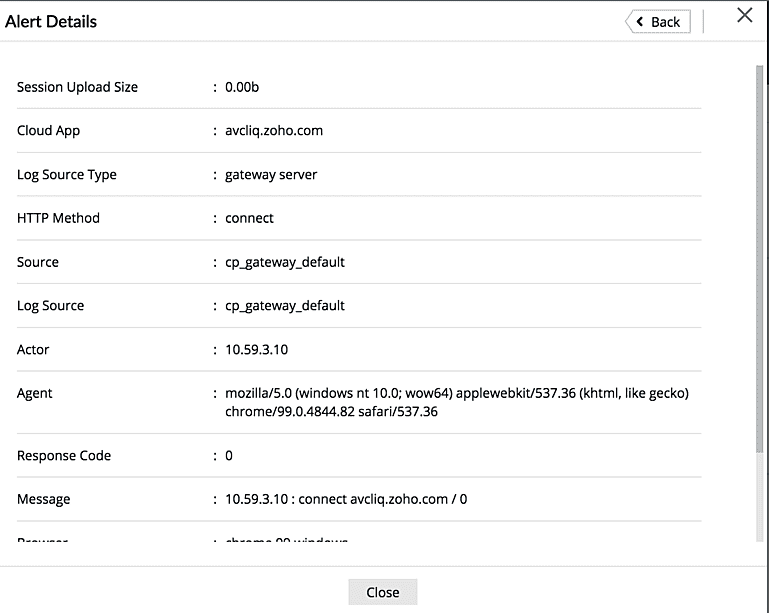Select the connect HTTP method value
This screenshot has width=769, height=613.
click(x=249, y=218)
